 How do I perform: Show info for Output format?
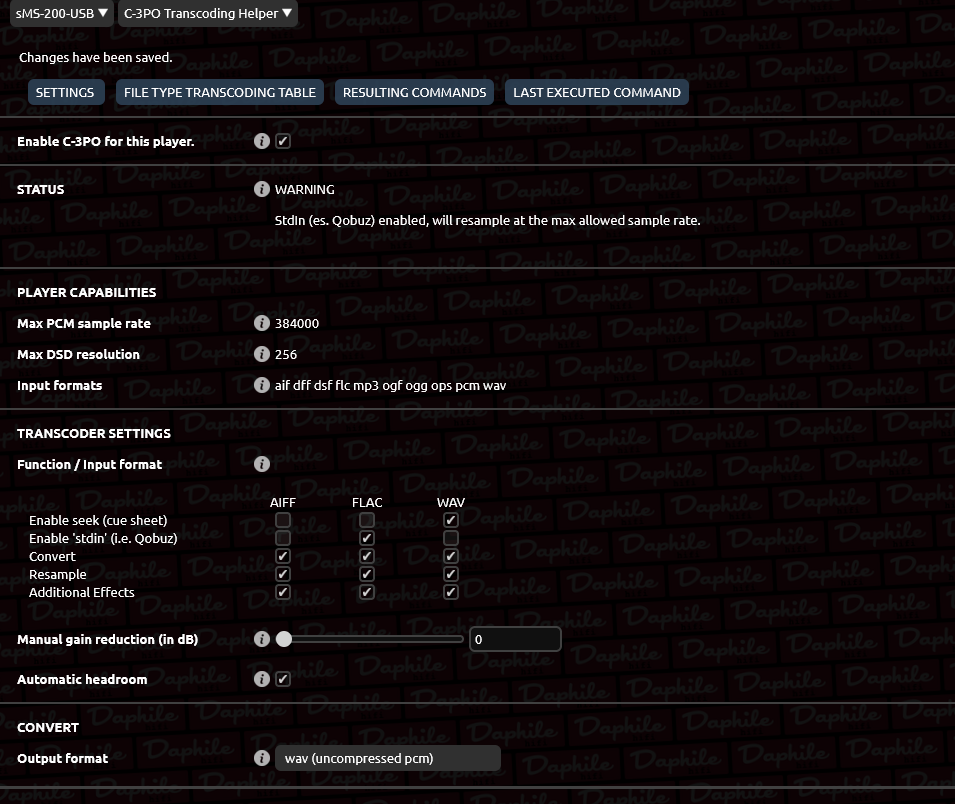(x=262, y=758)
